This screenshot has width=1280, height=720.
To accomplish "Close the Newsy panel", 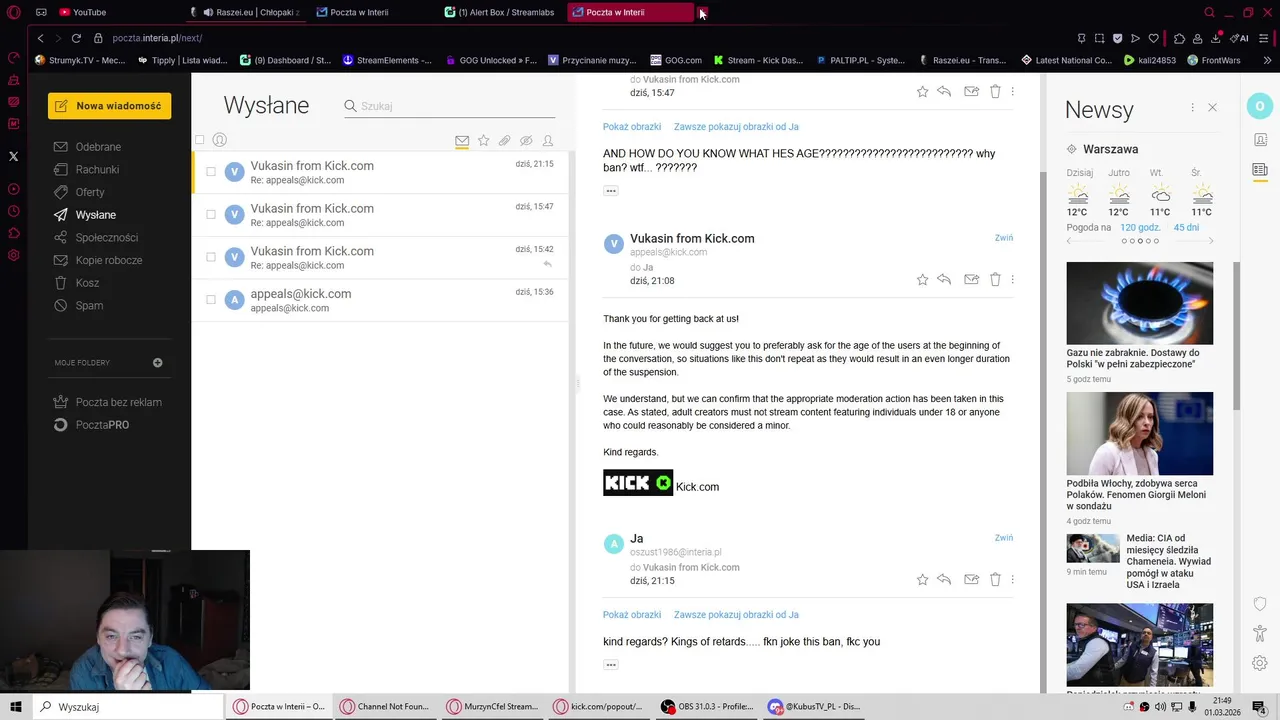I will [x=1212, y=107].
